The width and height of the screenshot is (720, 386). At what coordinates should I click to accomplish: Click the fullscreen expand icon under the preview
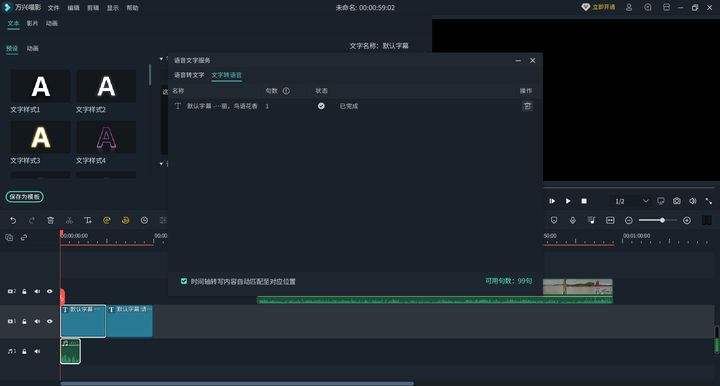[709, 201]
